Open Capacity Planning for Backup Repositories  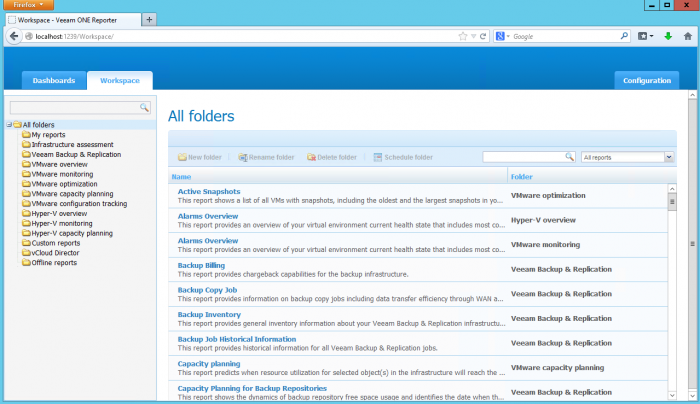pyautogui.click(x=252, y=388)
